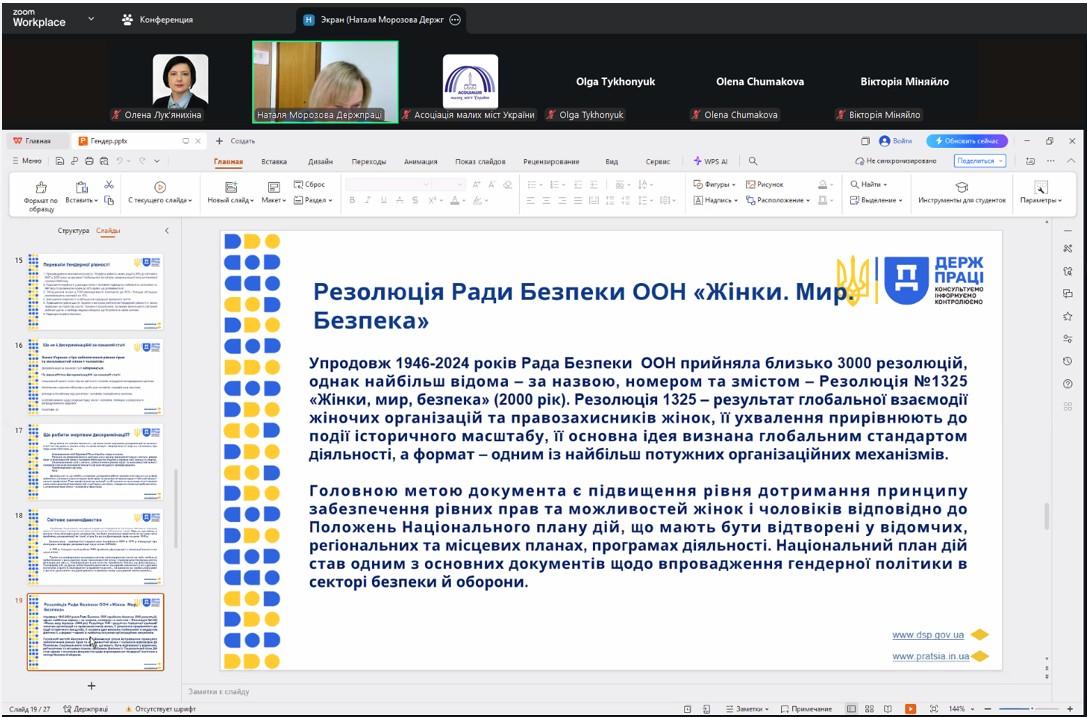
Task: Click the orange slideshow play icon in status bar
Action: coord(910,709)
